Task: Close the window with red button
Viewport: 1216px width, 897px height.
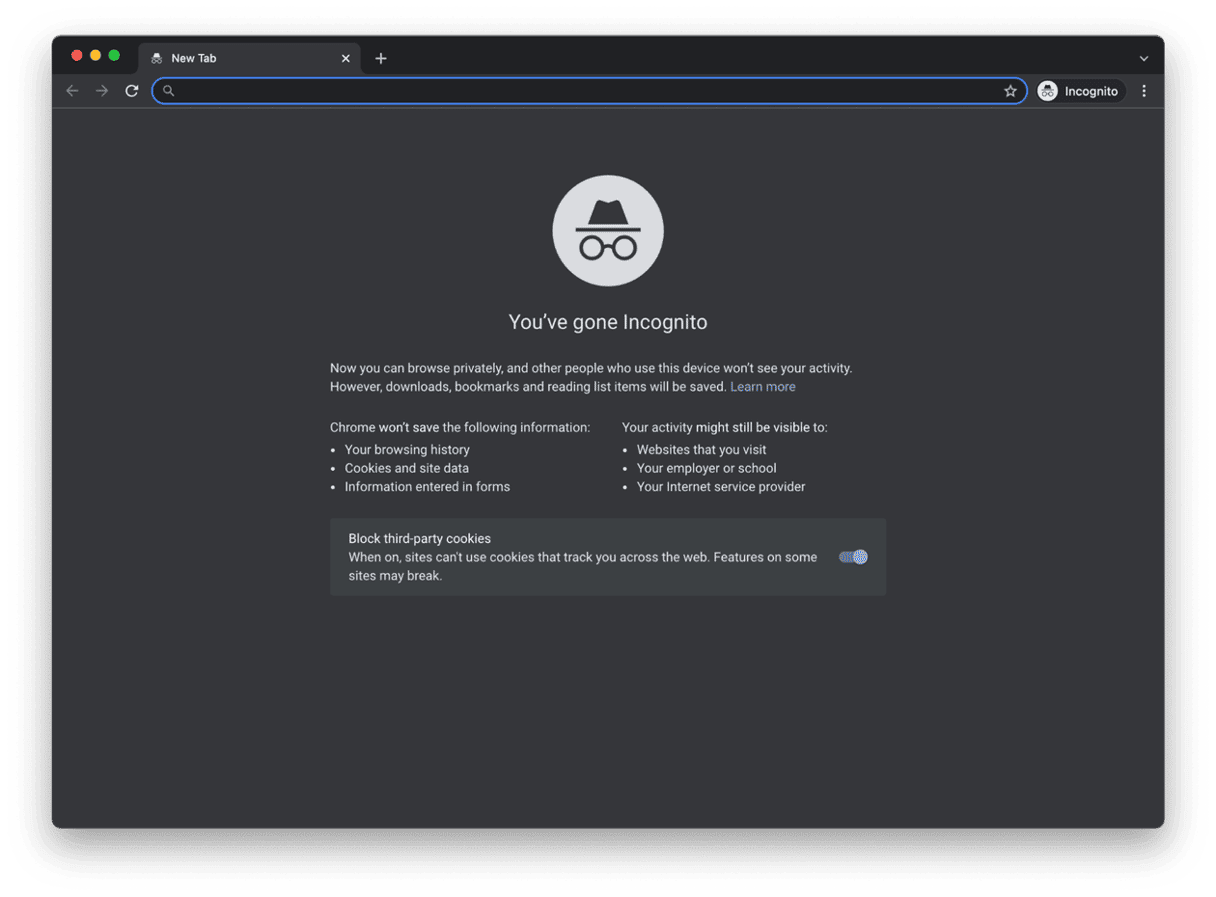Action: pyautogui.click(x=76, y=55)
